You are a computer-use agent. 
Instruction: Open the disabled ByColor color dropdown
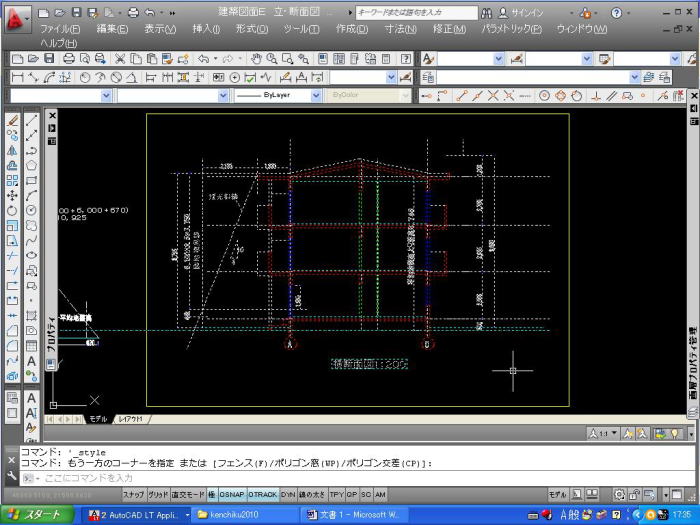(x=405, y=96)
